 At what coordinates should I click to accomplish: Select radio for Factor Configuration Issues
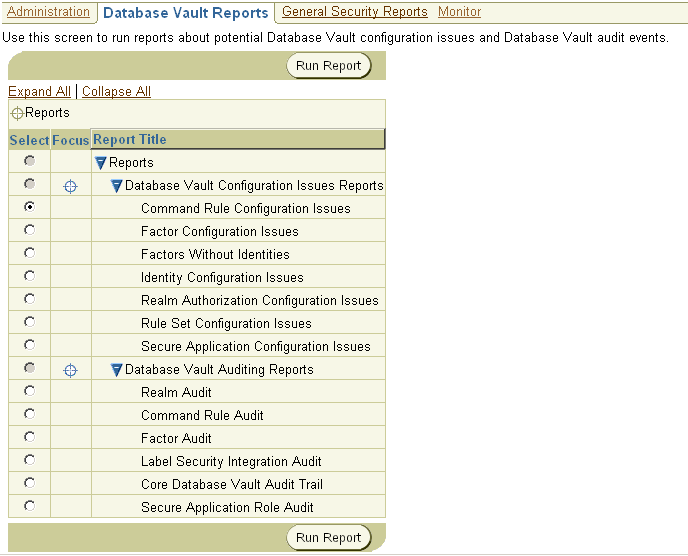pyautogui.click(x=29, y=230)
